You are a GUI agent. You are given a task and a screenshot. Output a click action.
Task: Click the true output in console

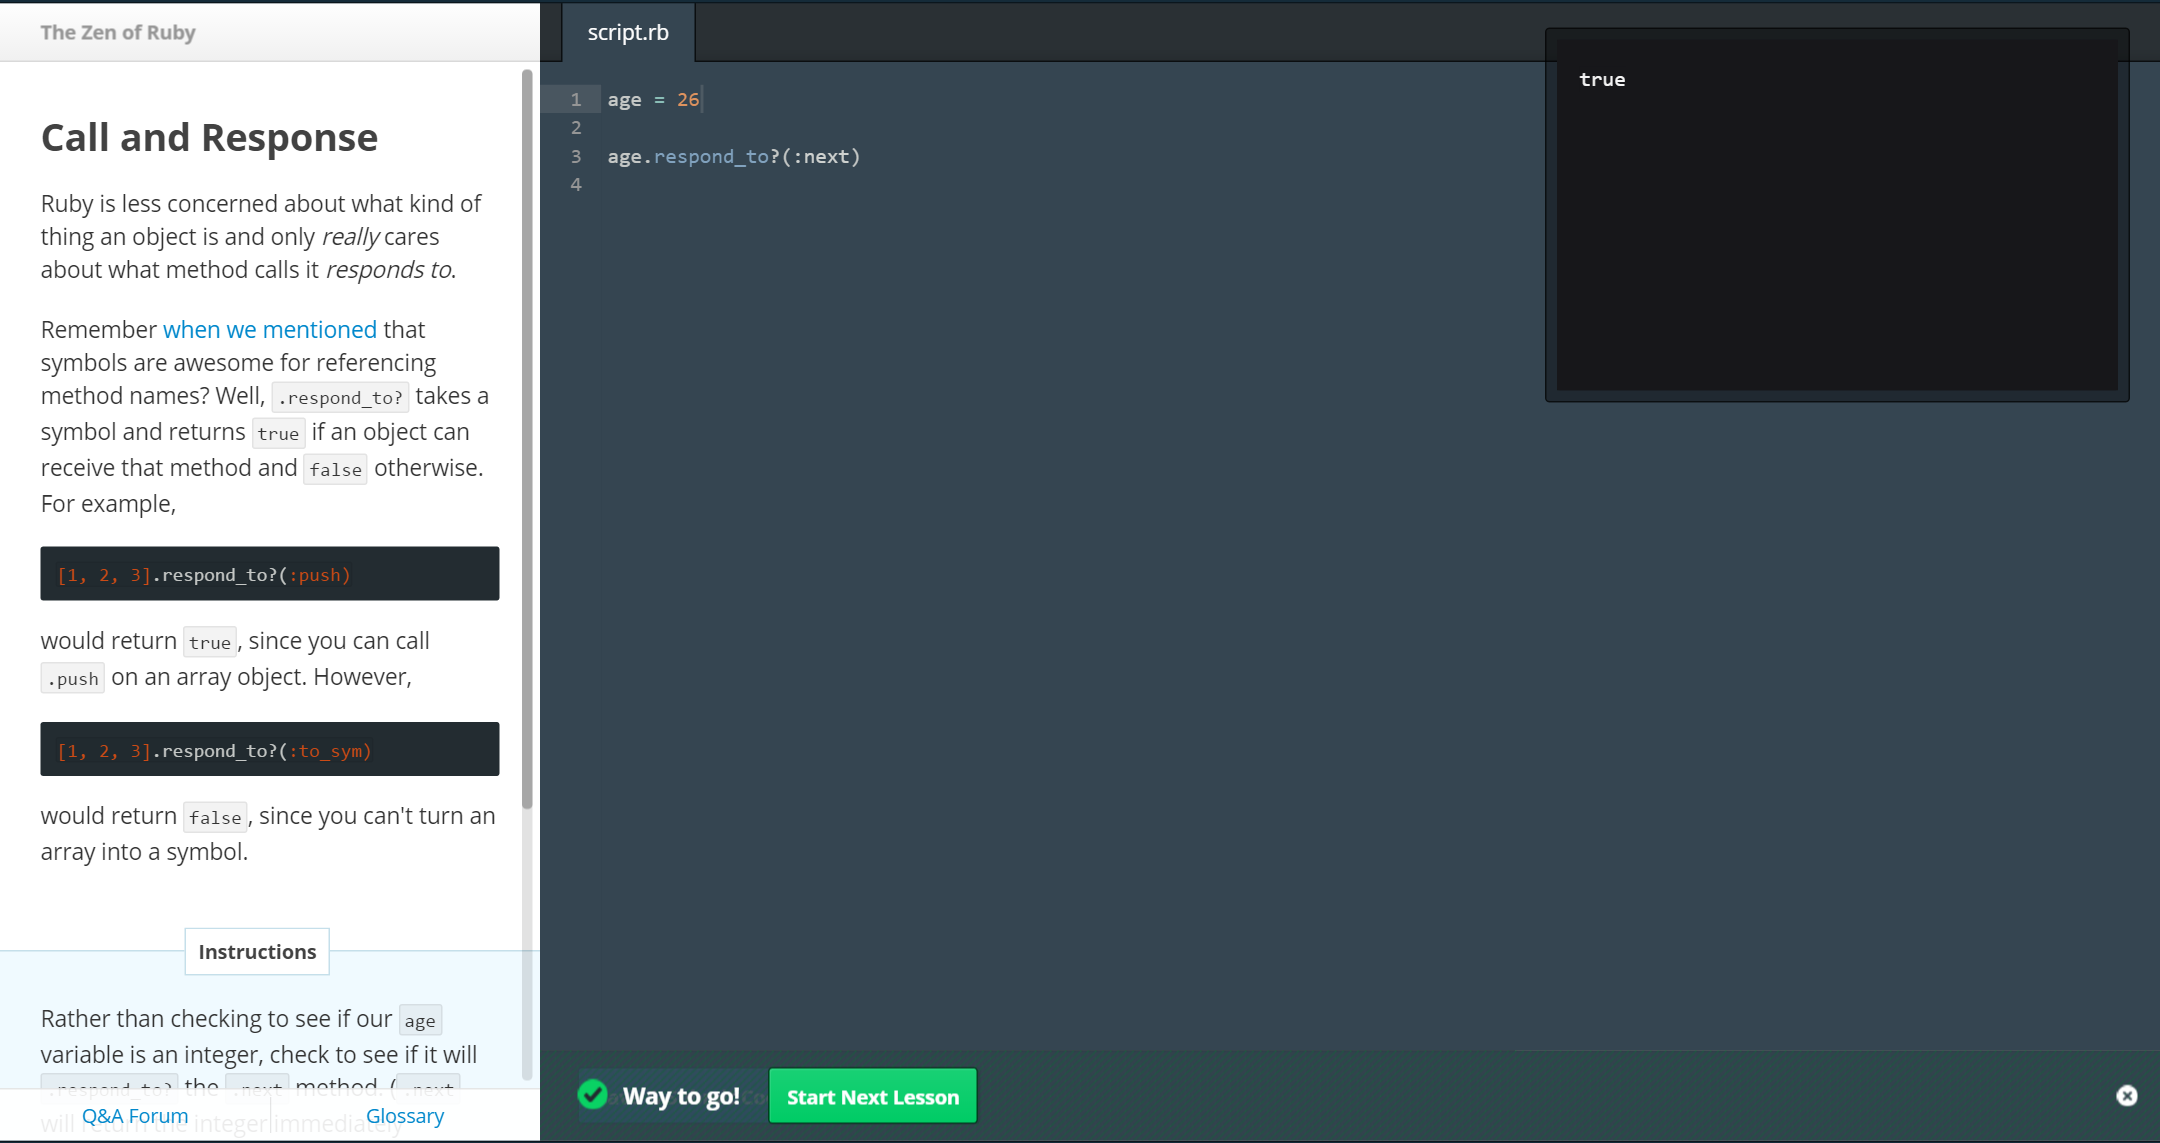pos(1602,80)
